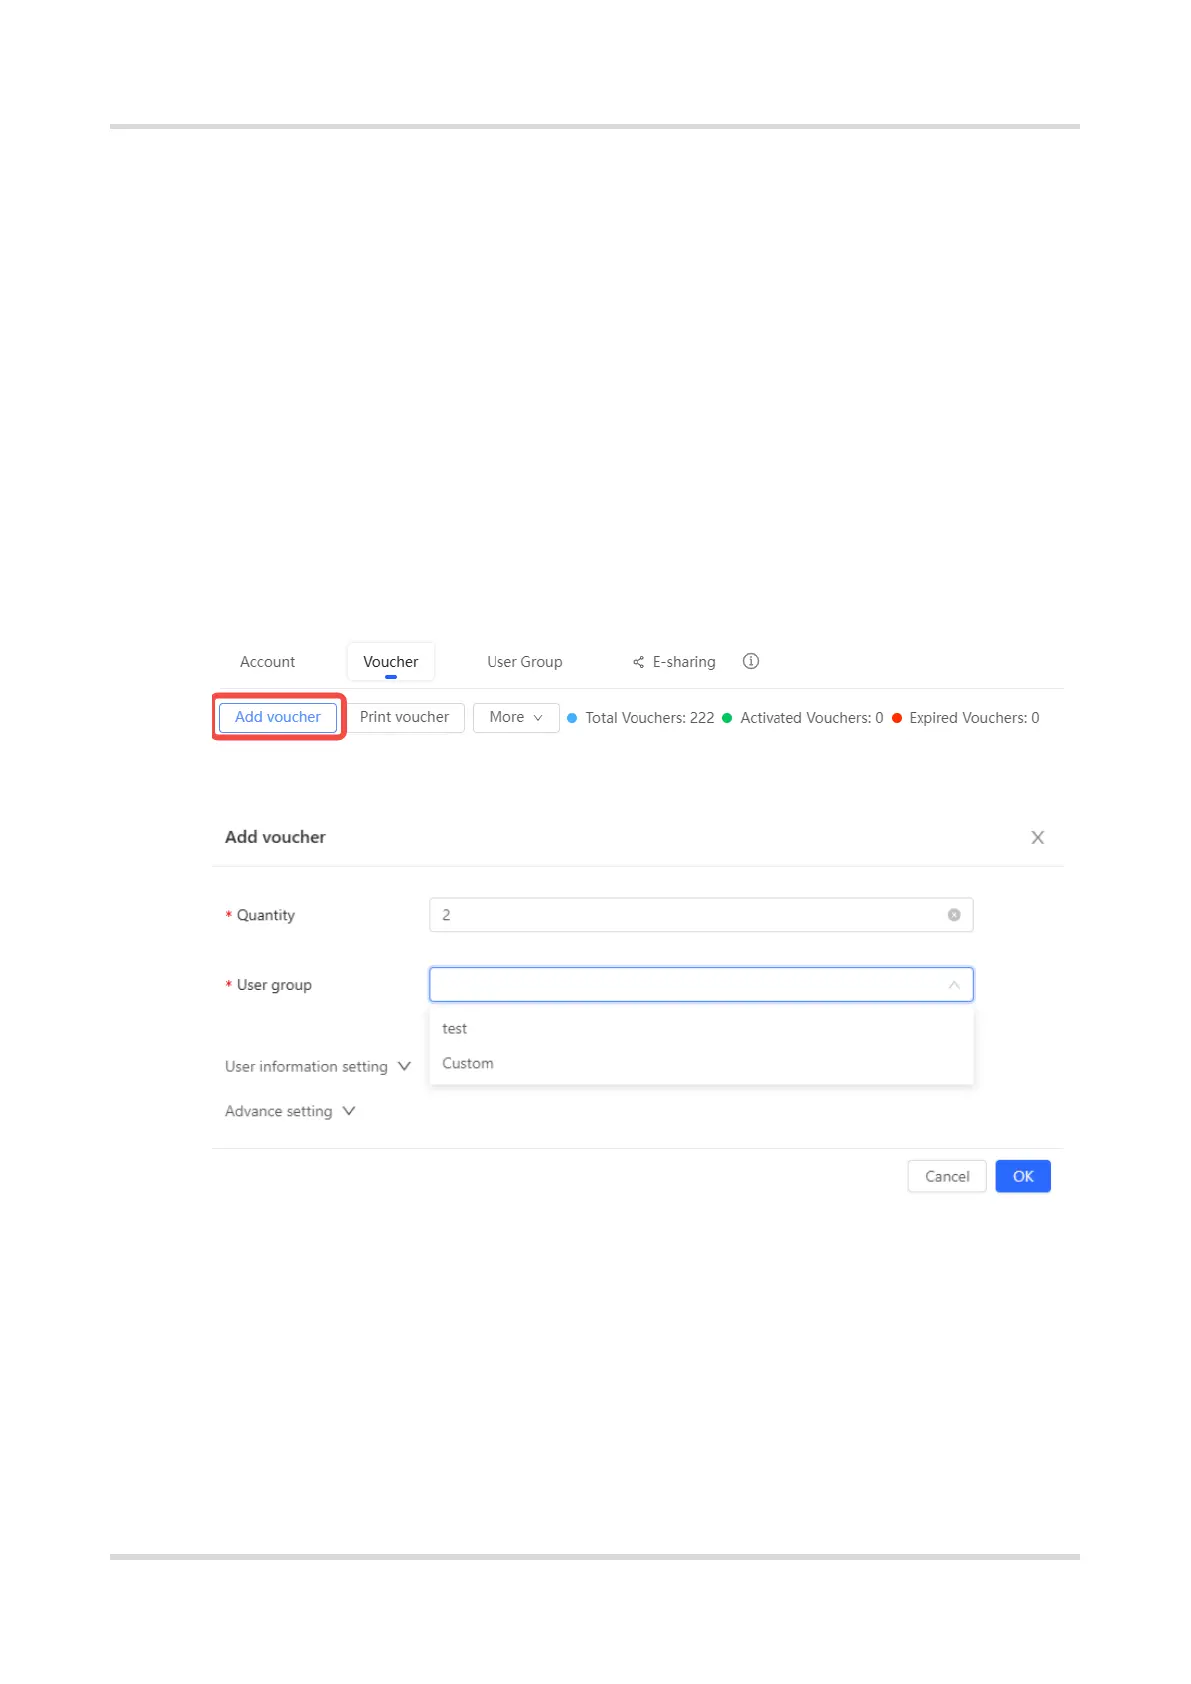Click the Print voucher button

tap(404, 717)
